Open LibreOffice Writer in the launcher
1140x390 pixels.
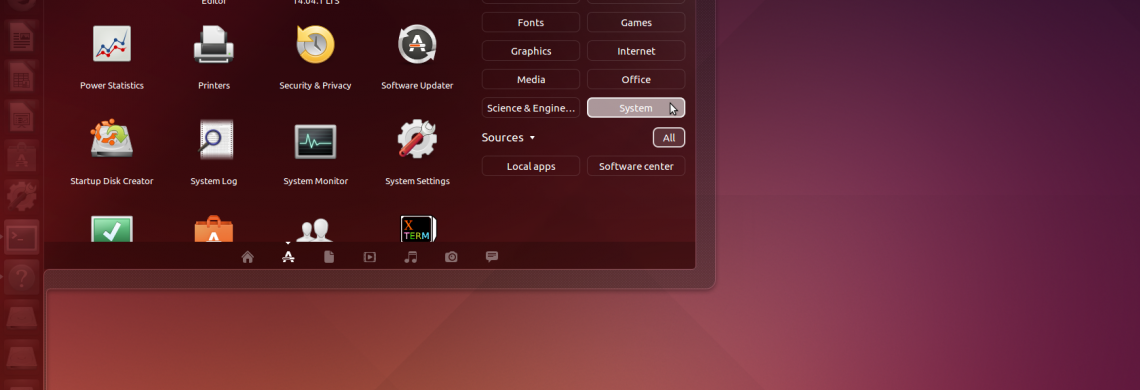pos(22,38)
